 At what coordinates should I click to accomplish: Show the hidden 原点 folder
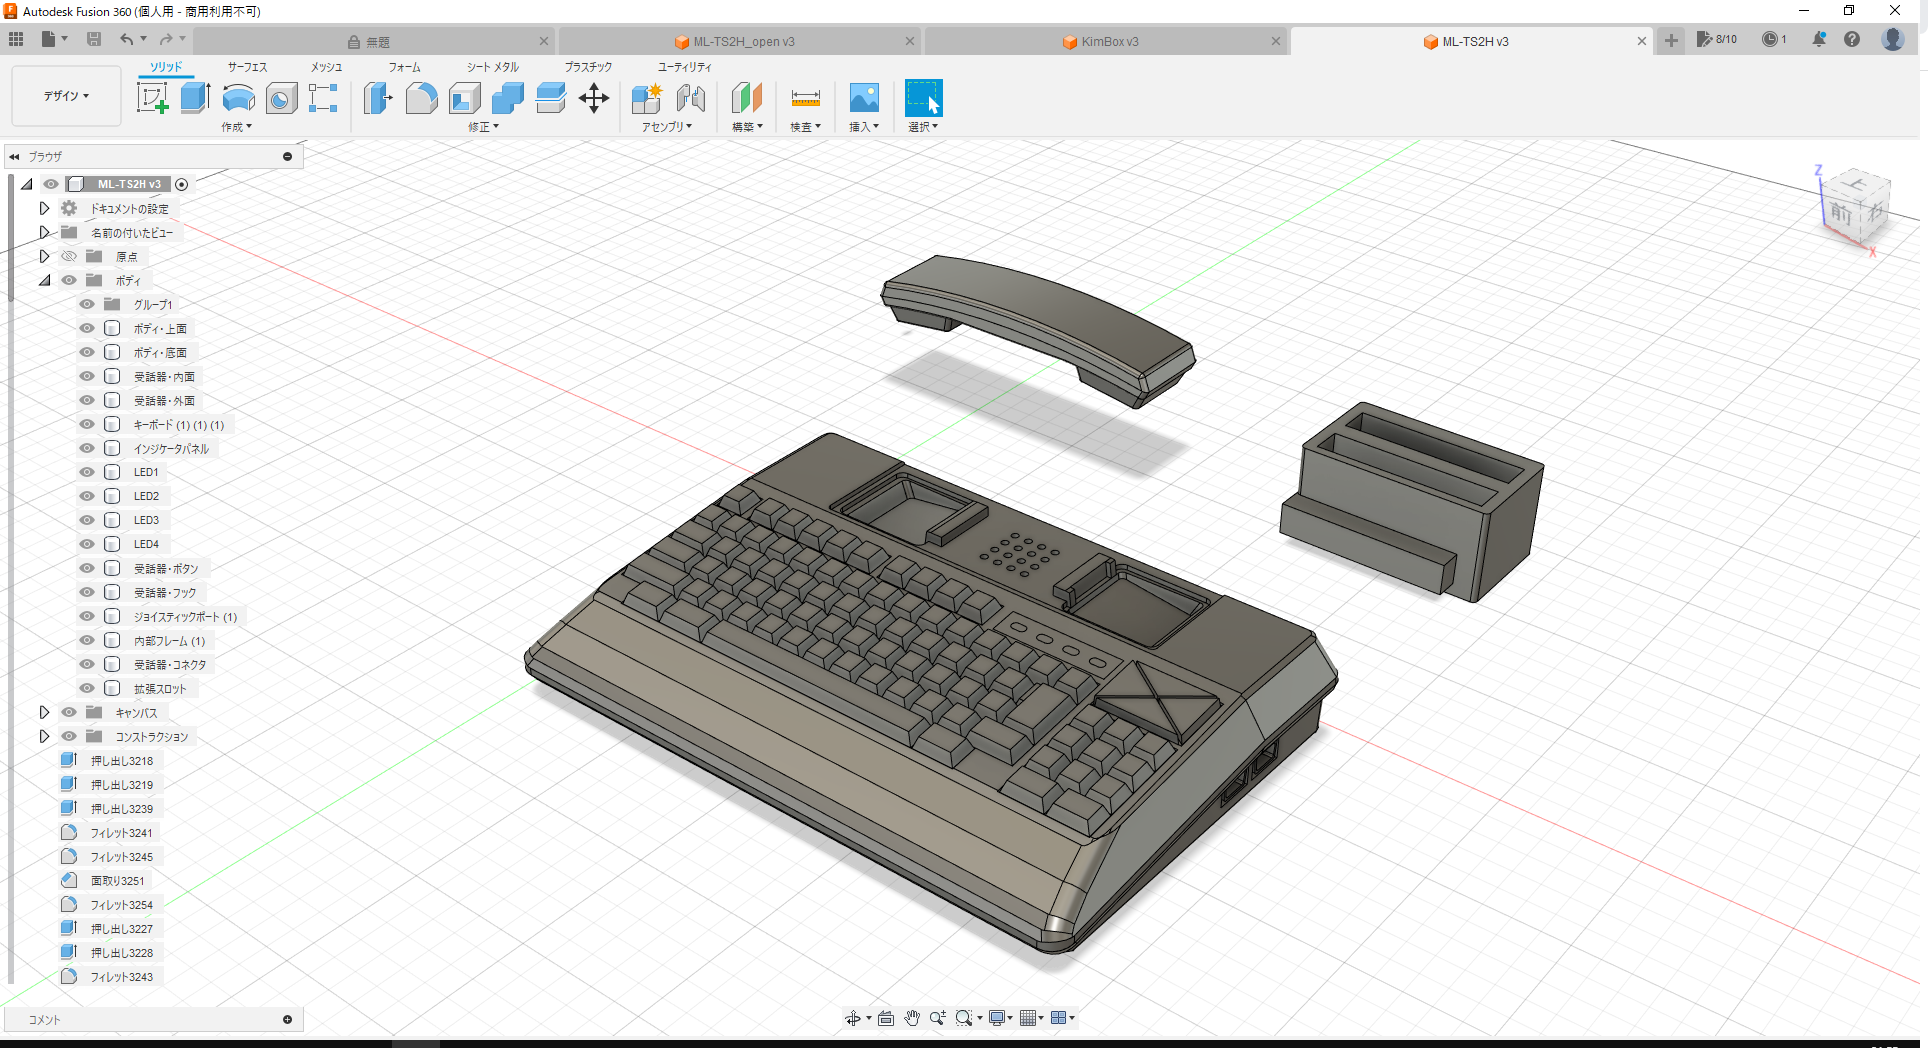(68, 256)
